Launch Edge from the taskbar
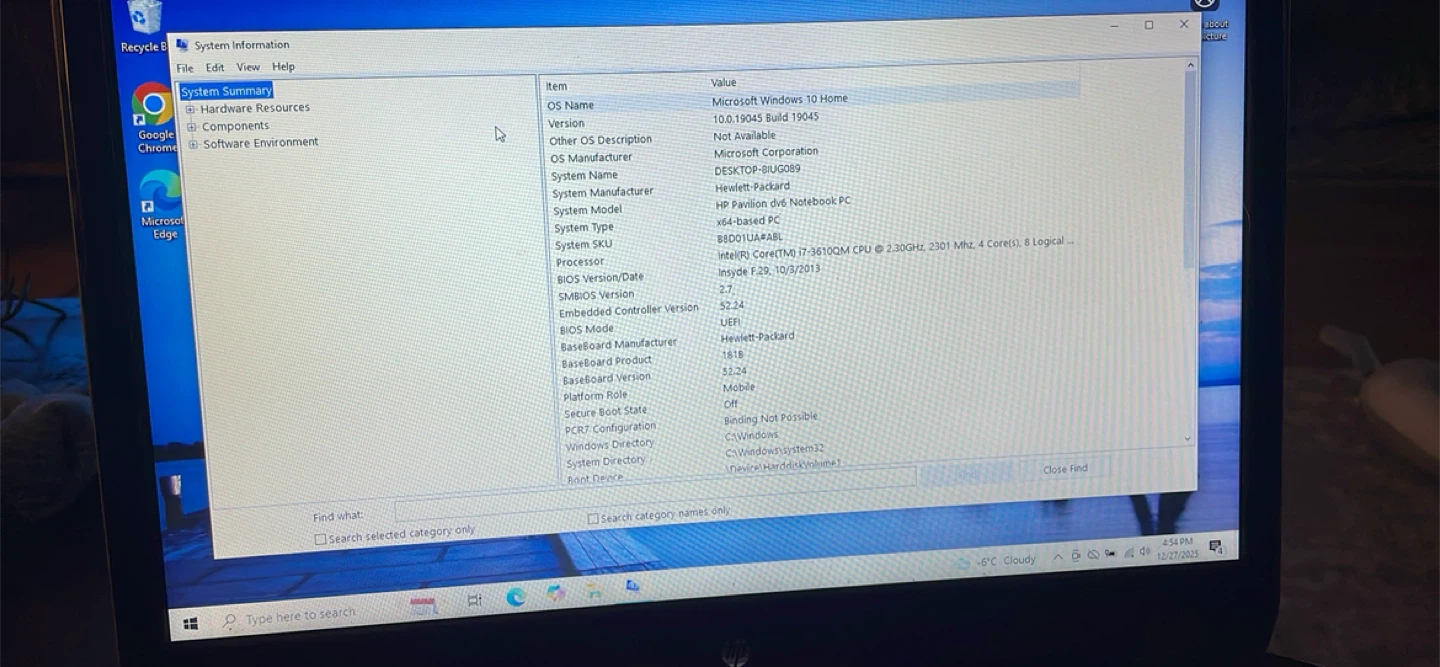1440x667 pixels. pyautogui.click(x=516, y=597)
